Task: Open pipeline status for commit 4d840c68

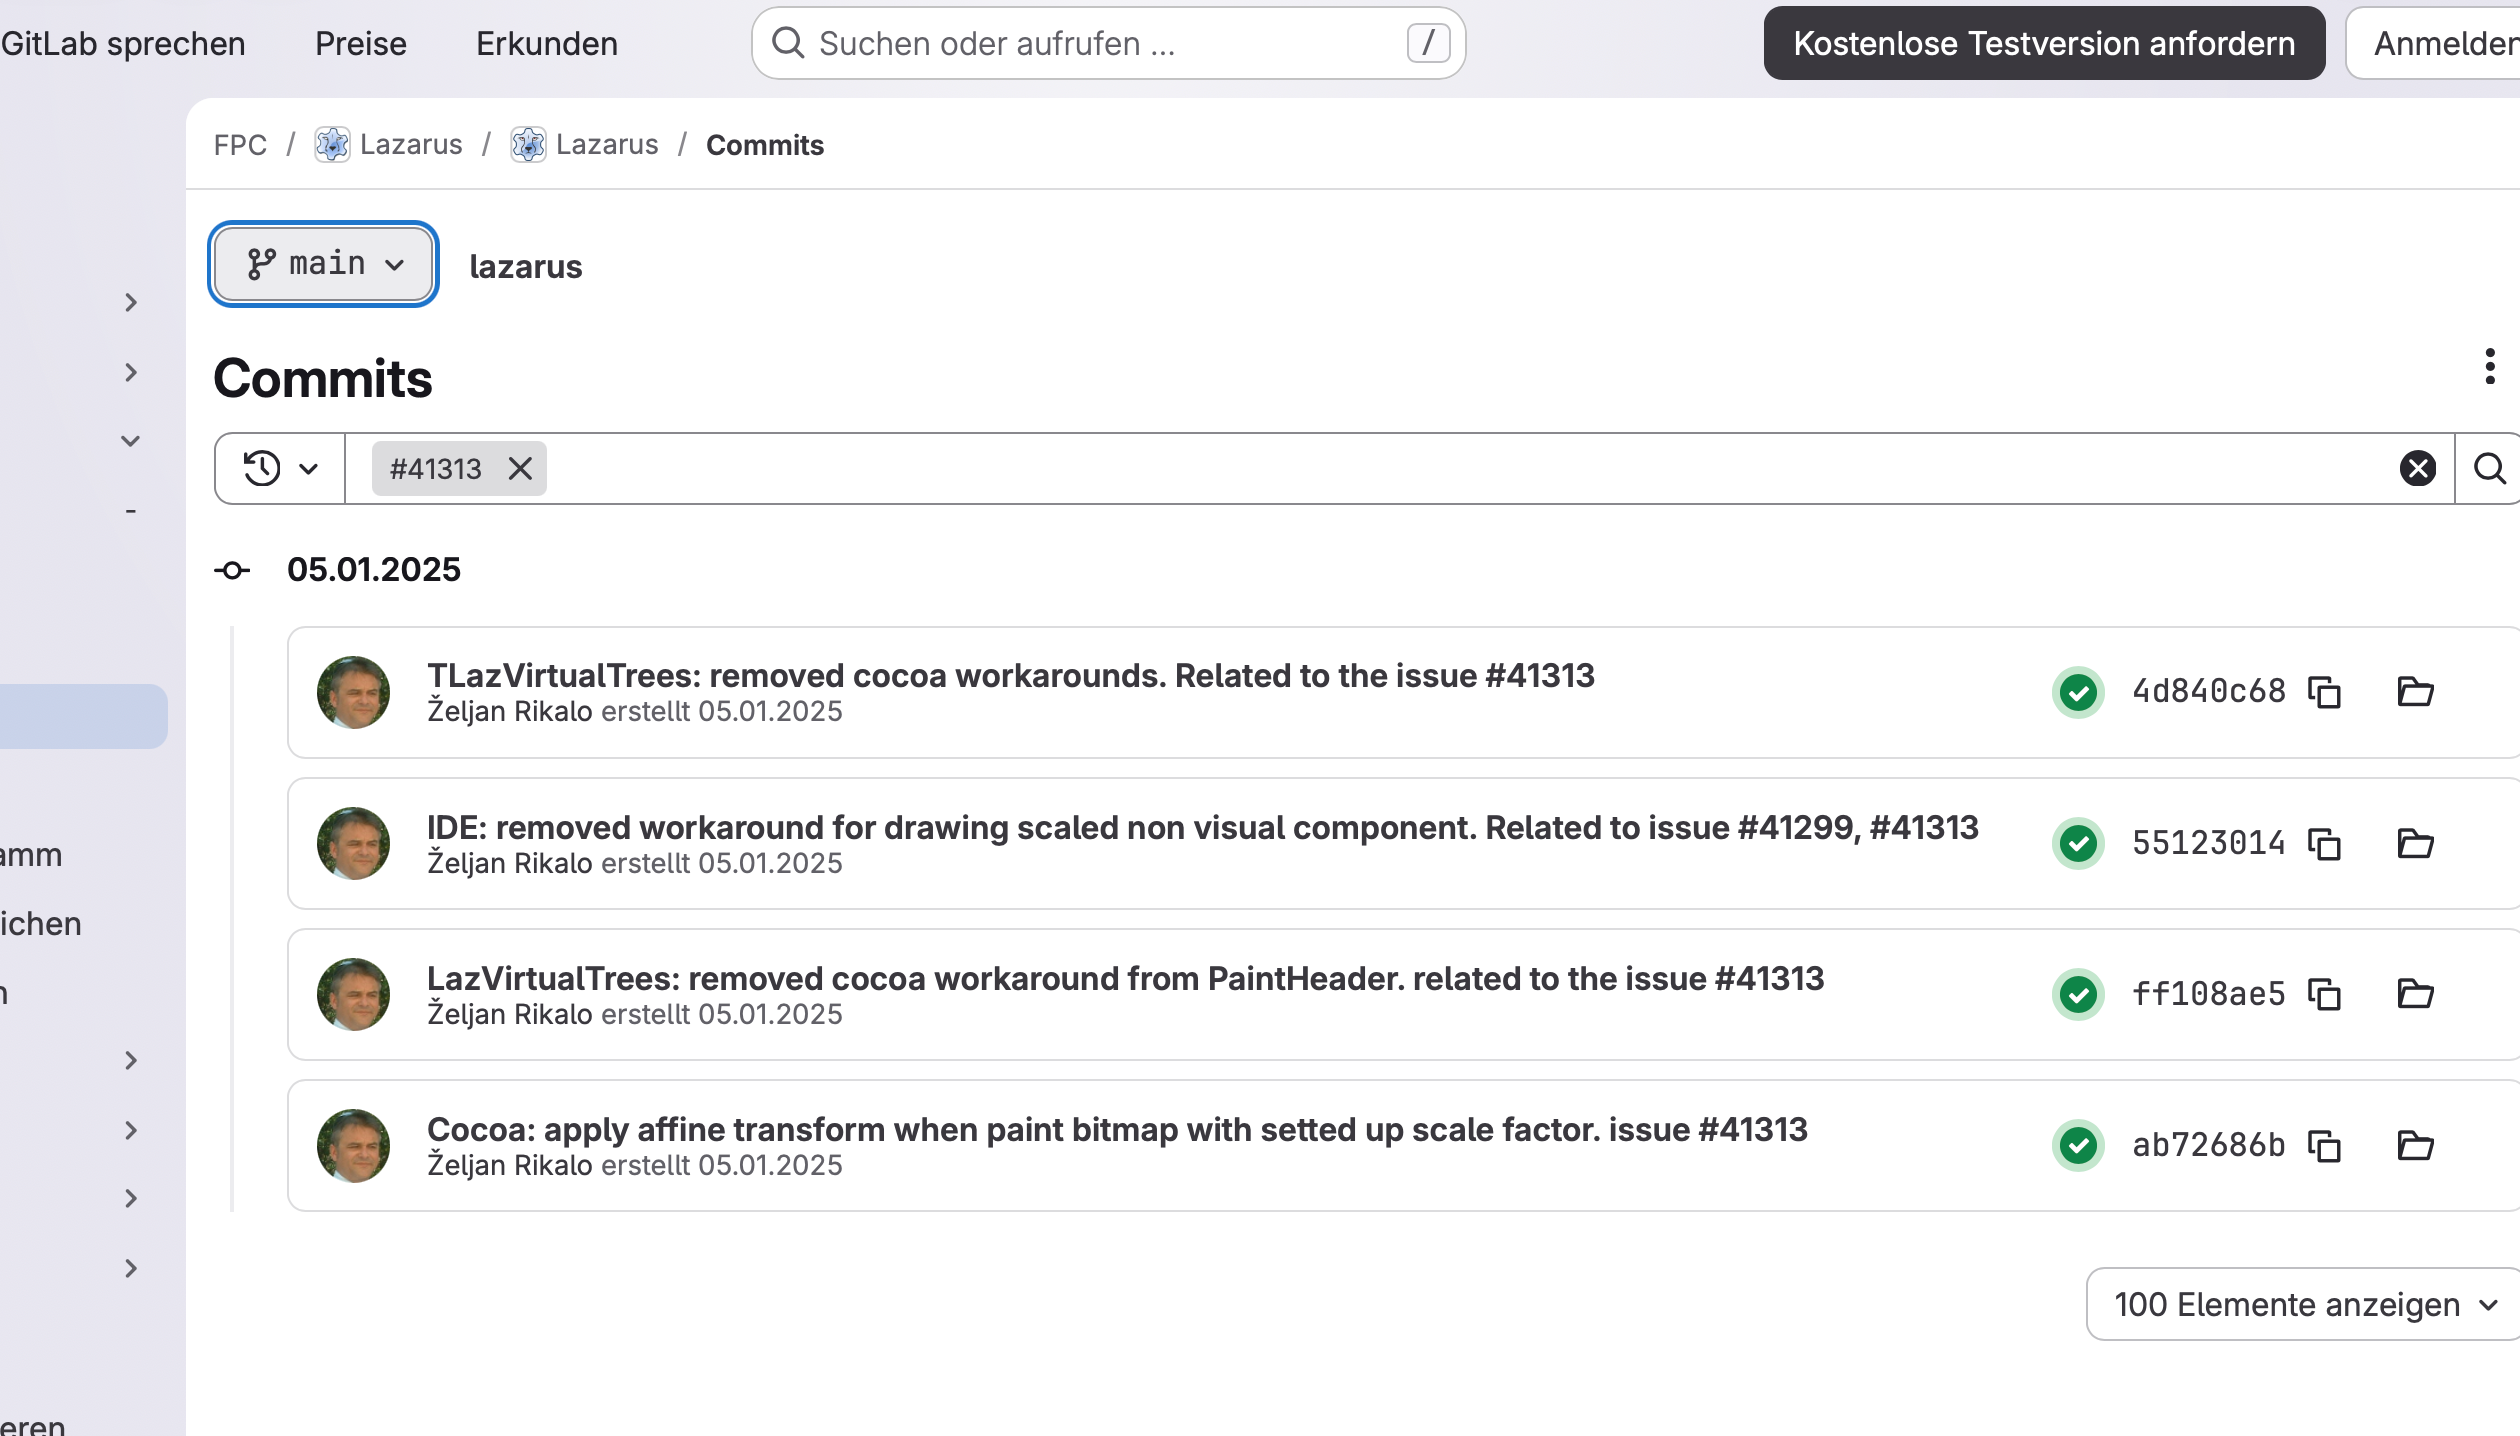Action: pyautogui.click(x=2078, y=692)
